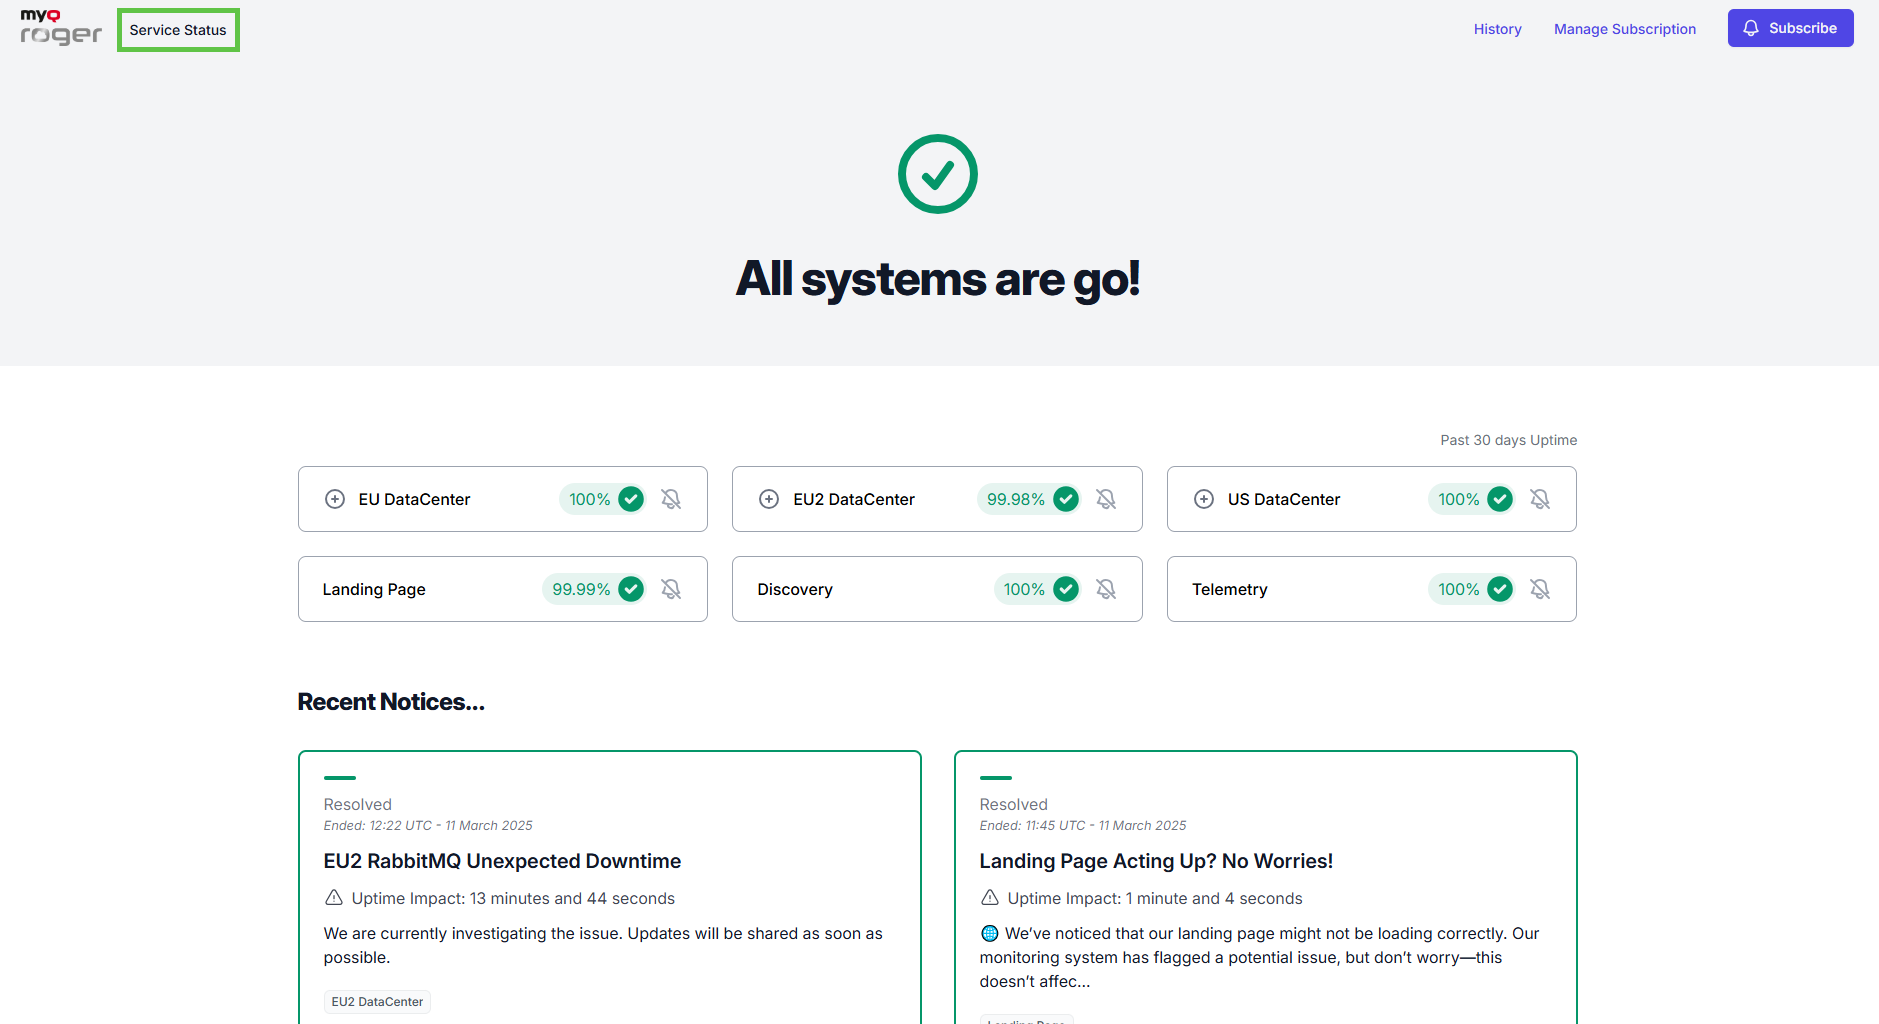Click the Landing Page 99.99% uptime badge
Image resolution: width=1879 pixels, height=1024 pixels.
coord(581,589)
